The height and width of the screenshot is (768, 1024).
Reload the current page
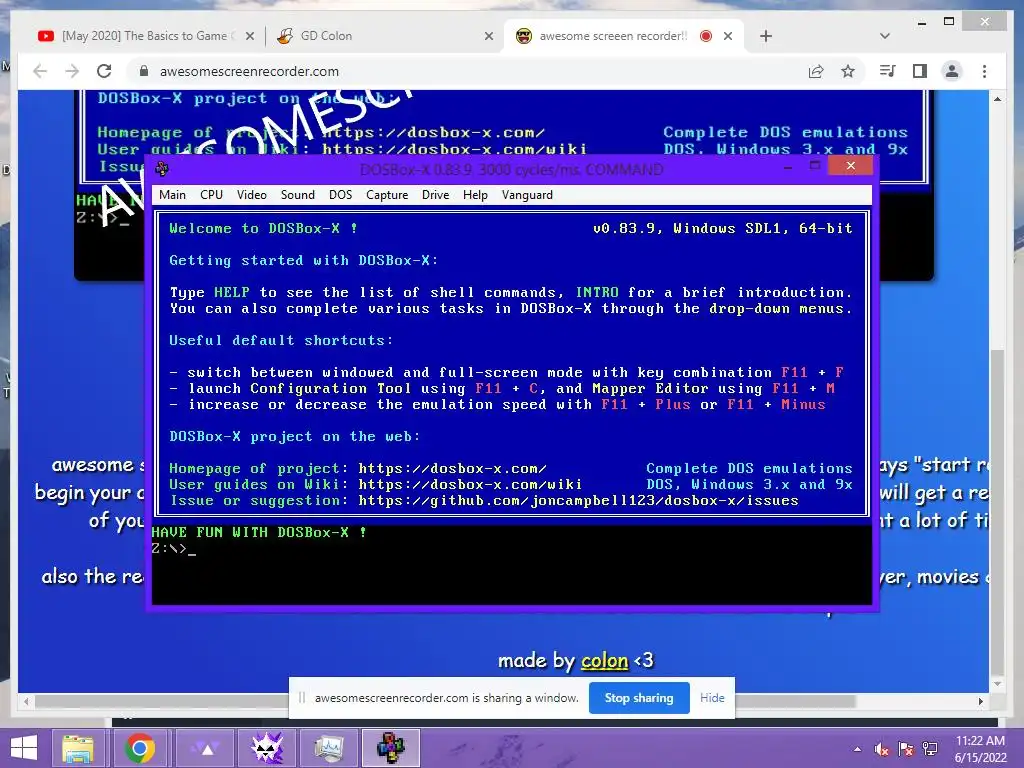pos(104,71)
